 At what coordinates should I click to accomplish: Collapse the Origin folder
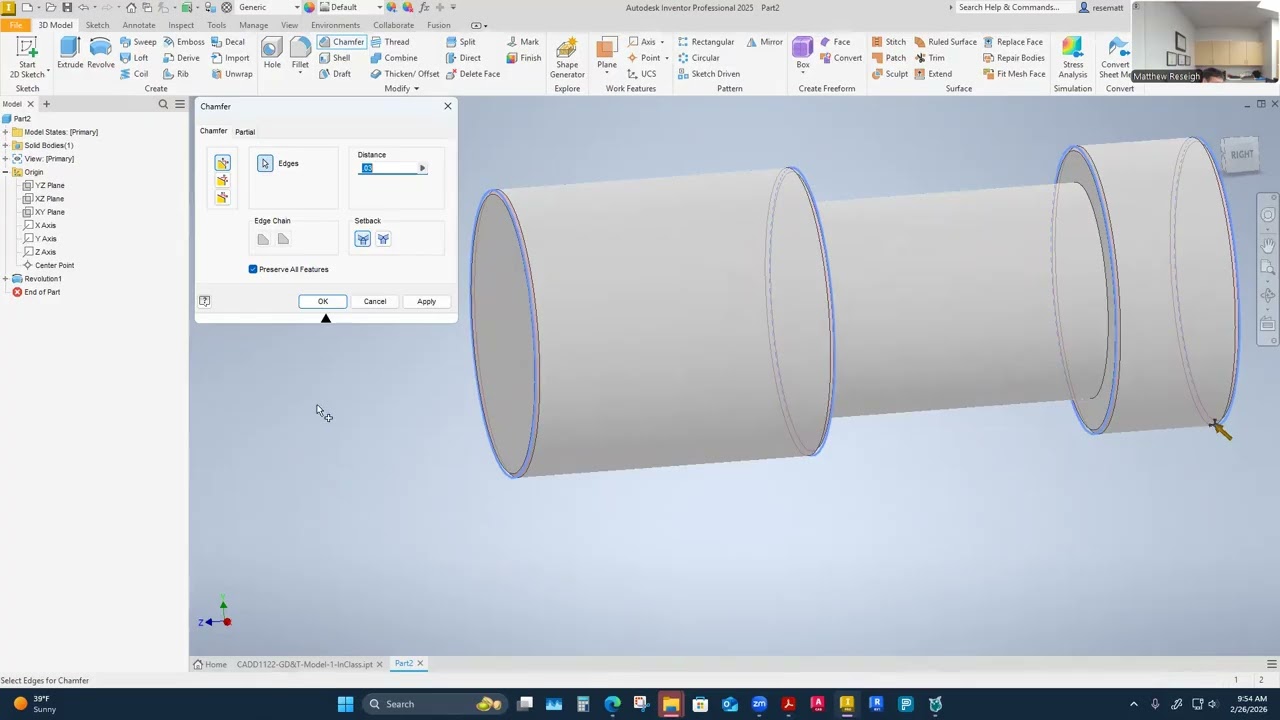pyautogui.click(x=6, y=172)
